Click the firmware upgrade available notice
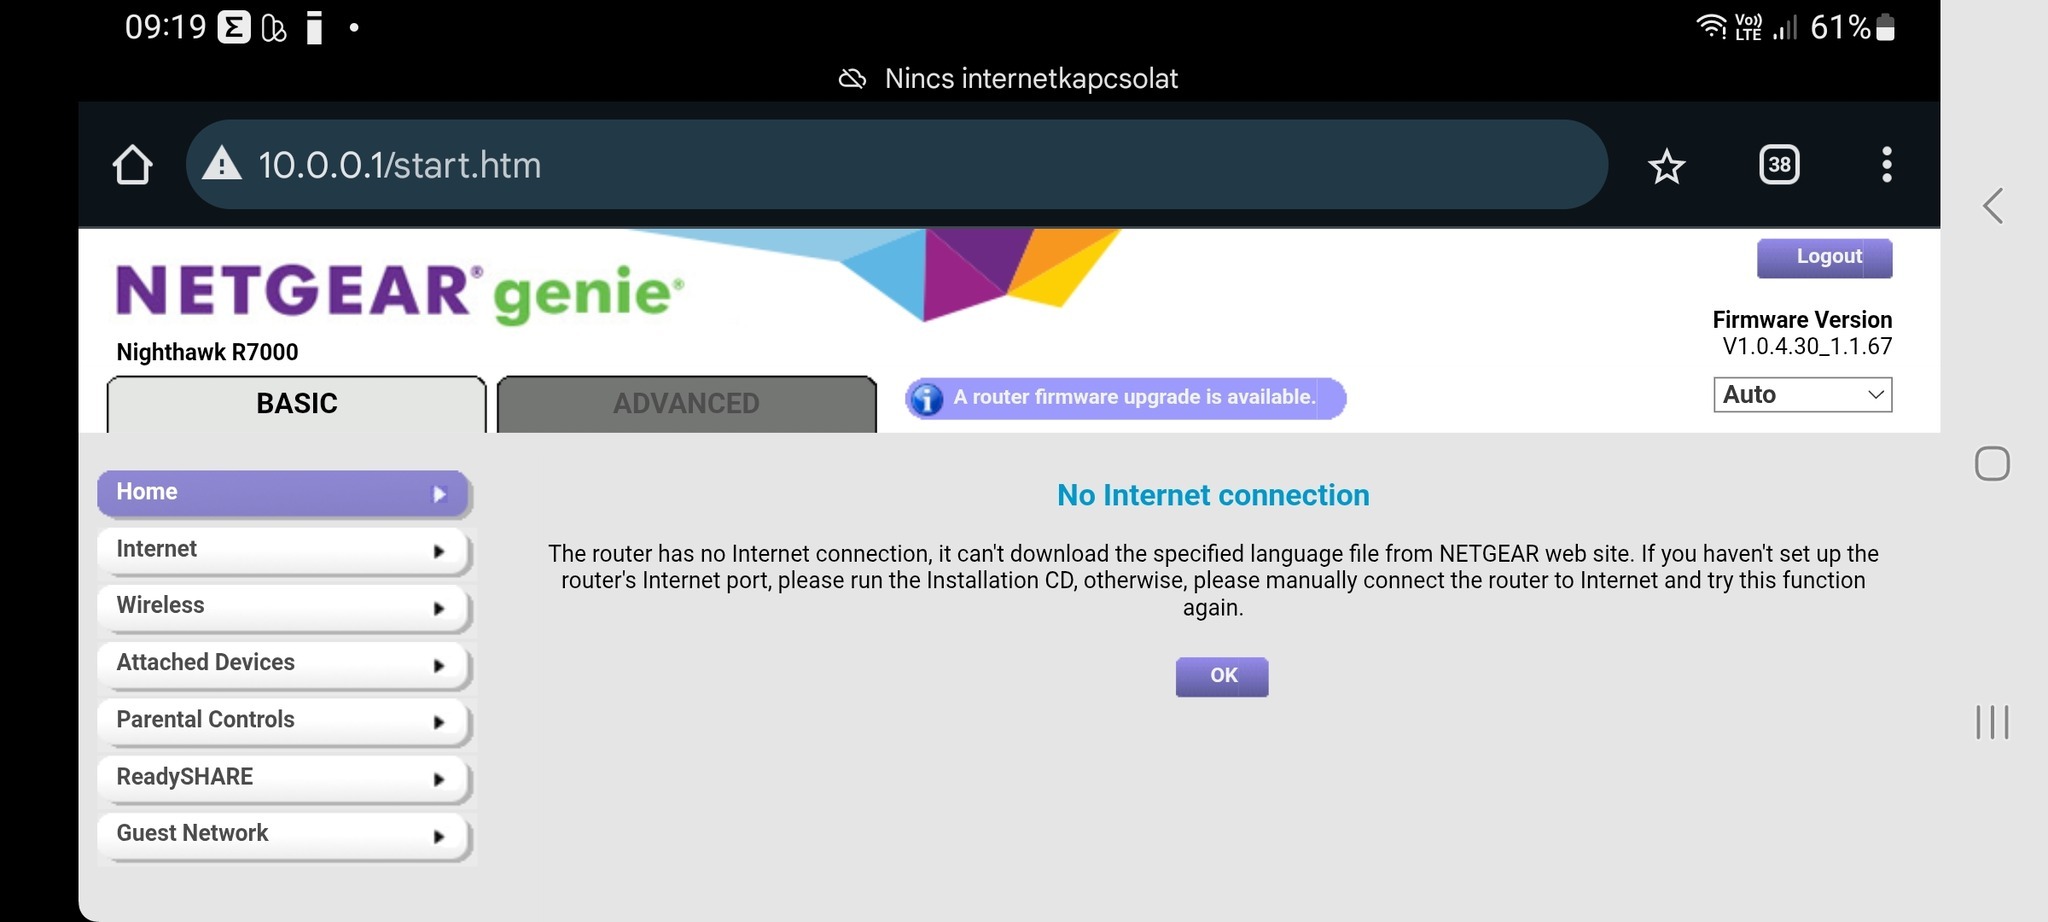Viewport: 2048px width, 922px height. (1126, 398)
